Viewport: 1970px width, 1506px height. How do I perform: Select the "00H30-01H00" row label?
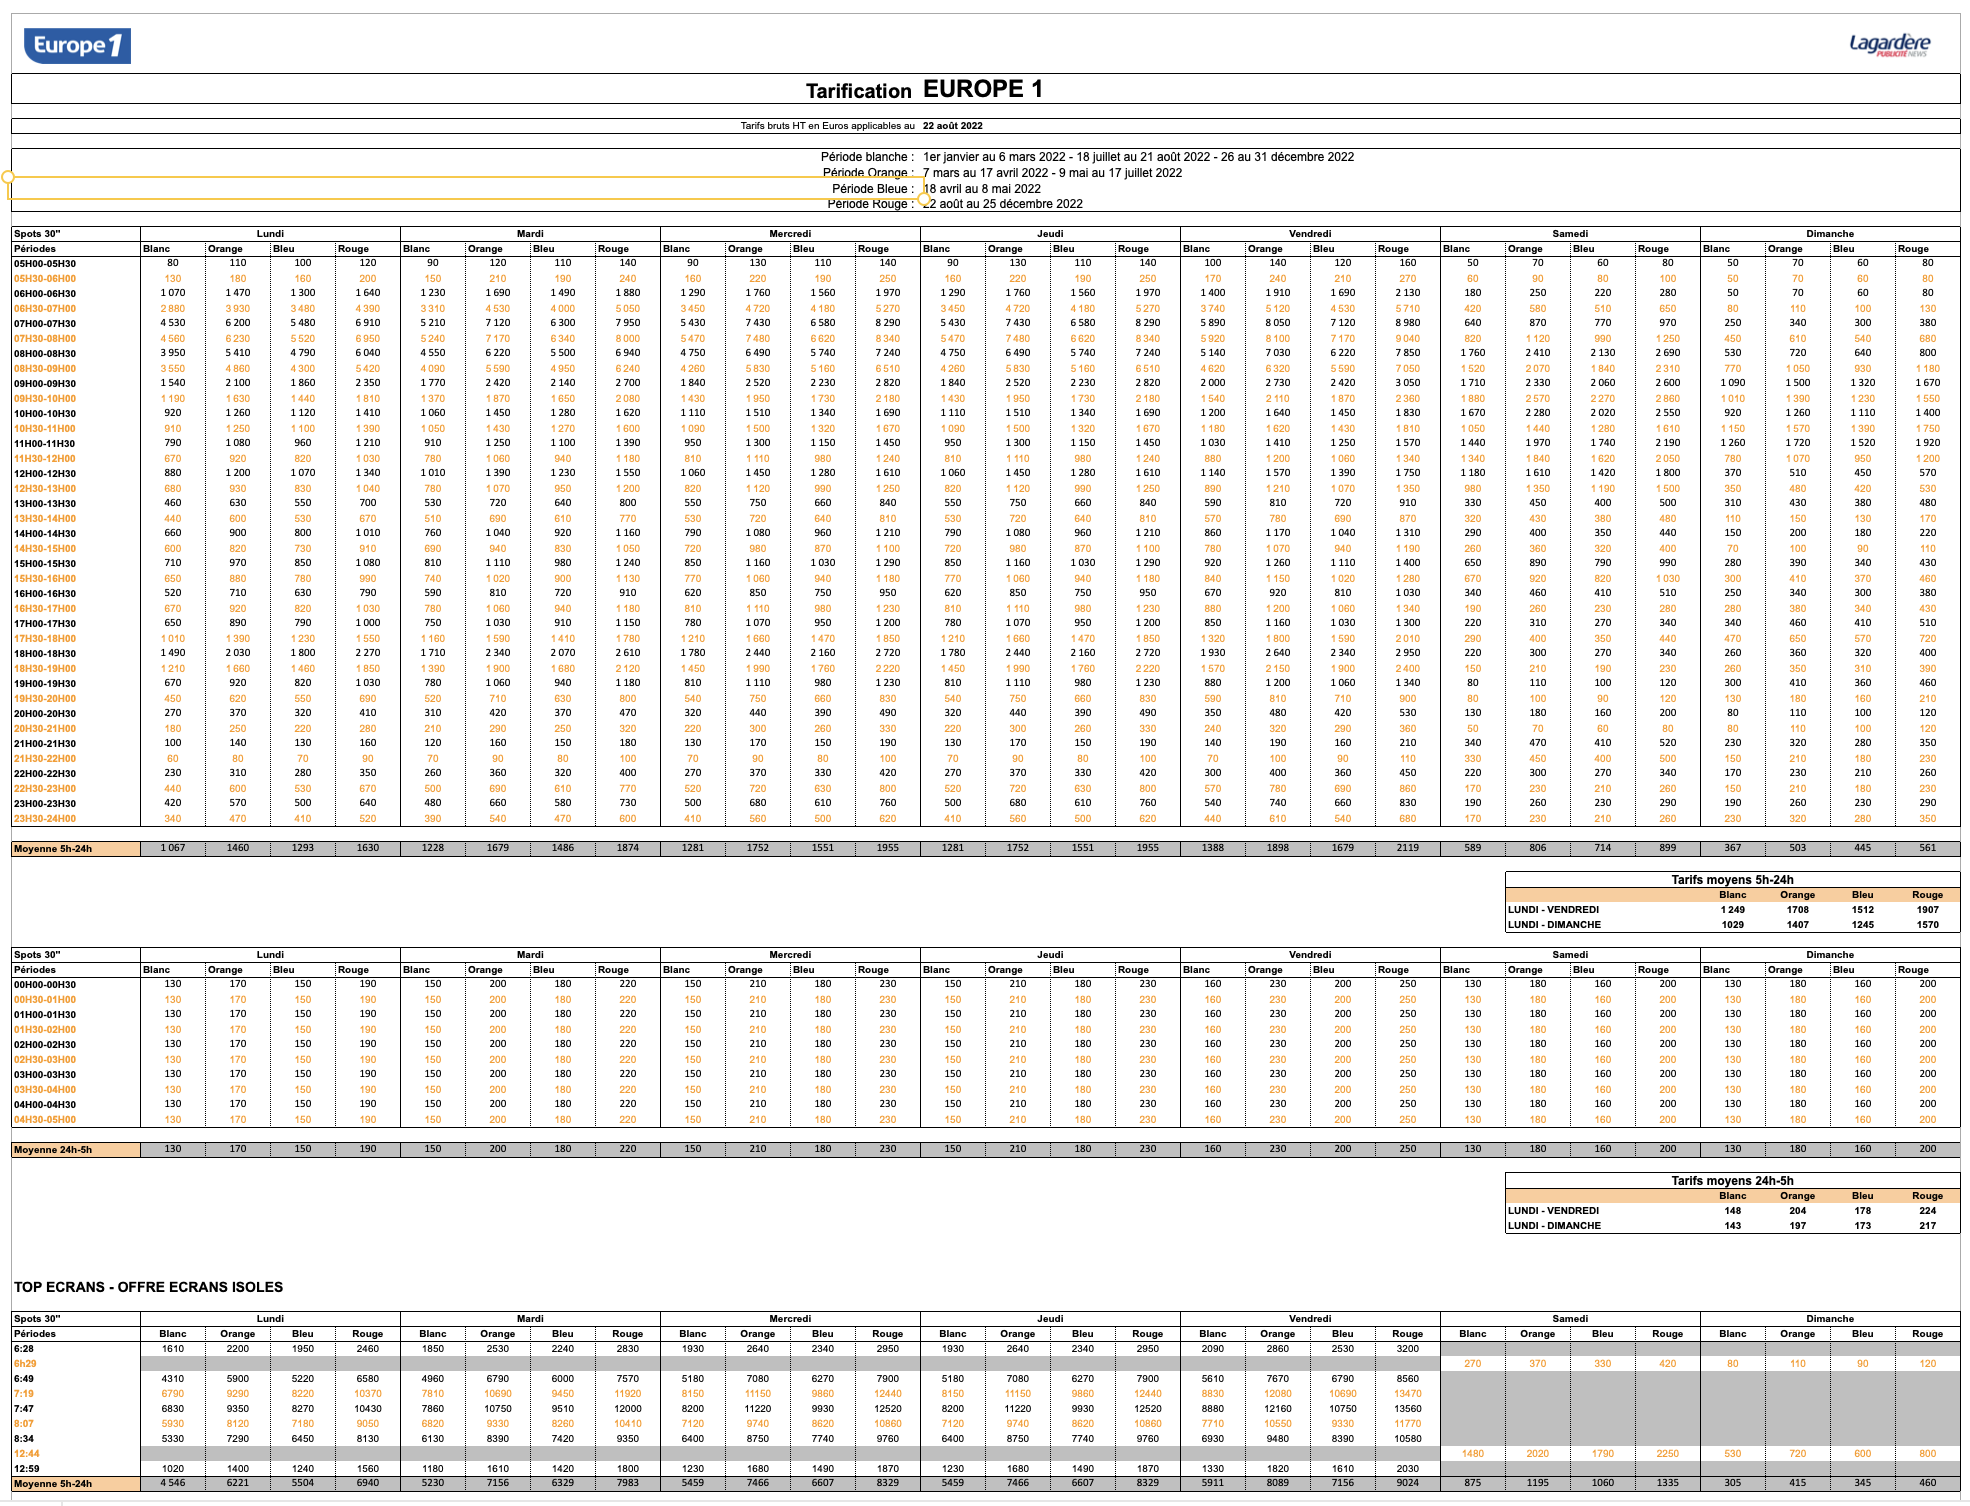(x=45, y=1000)
